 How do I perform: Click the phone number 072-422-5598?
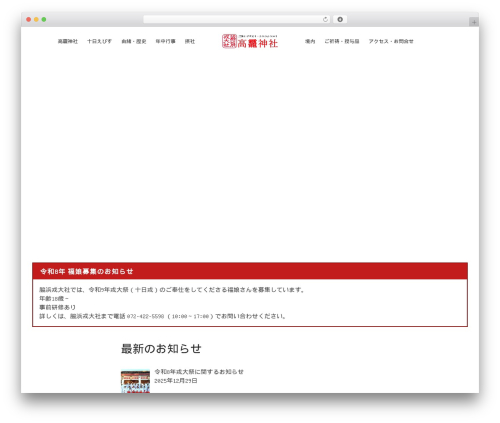[145, 316]
